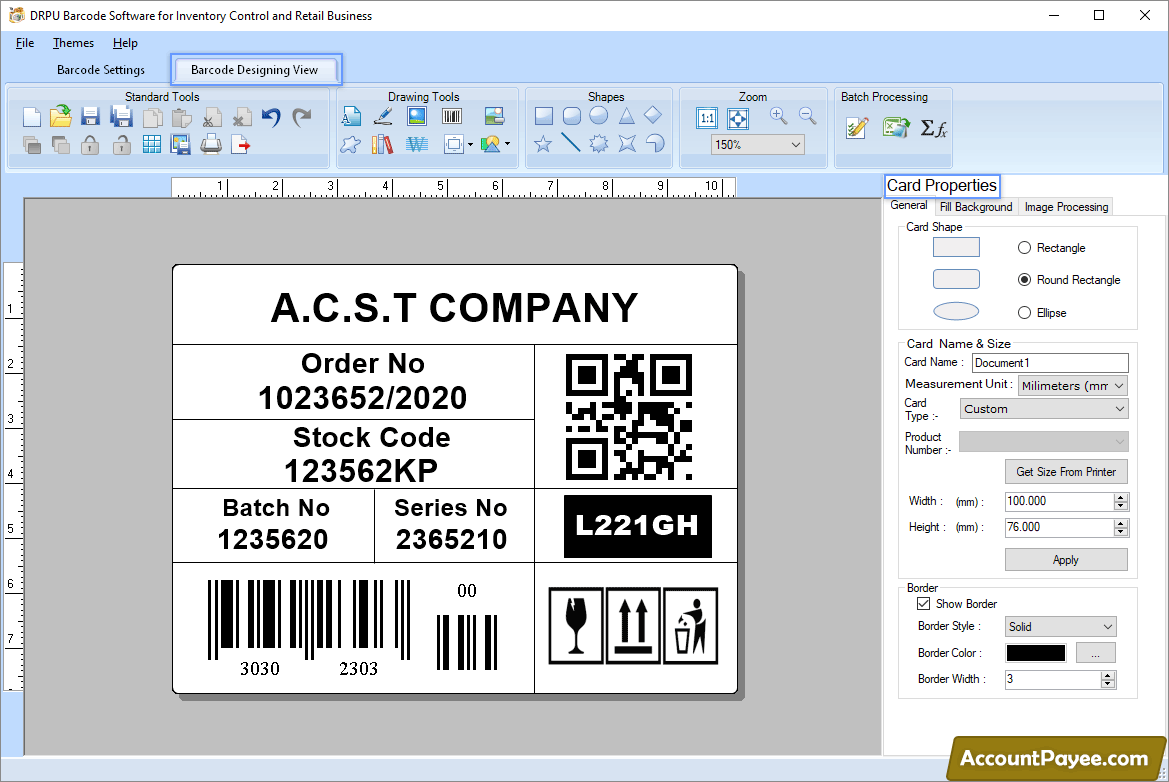Screen dimensions: 1169x782
Task: Toggle the grid view icon
Action: point(151,145)
